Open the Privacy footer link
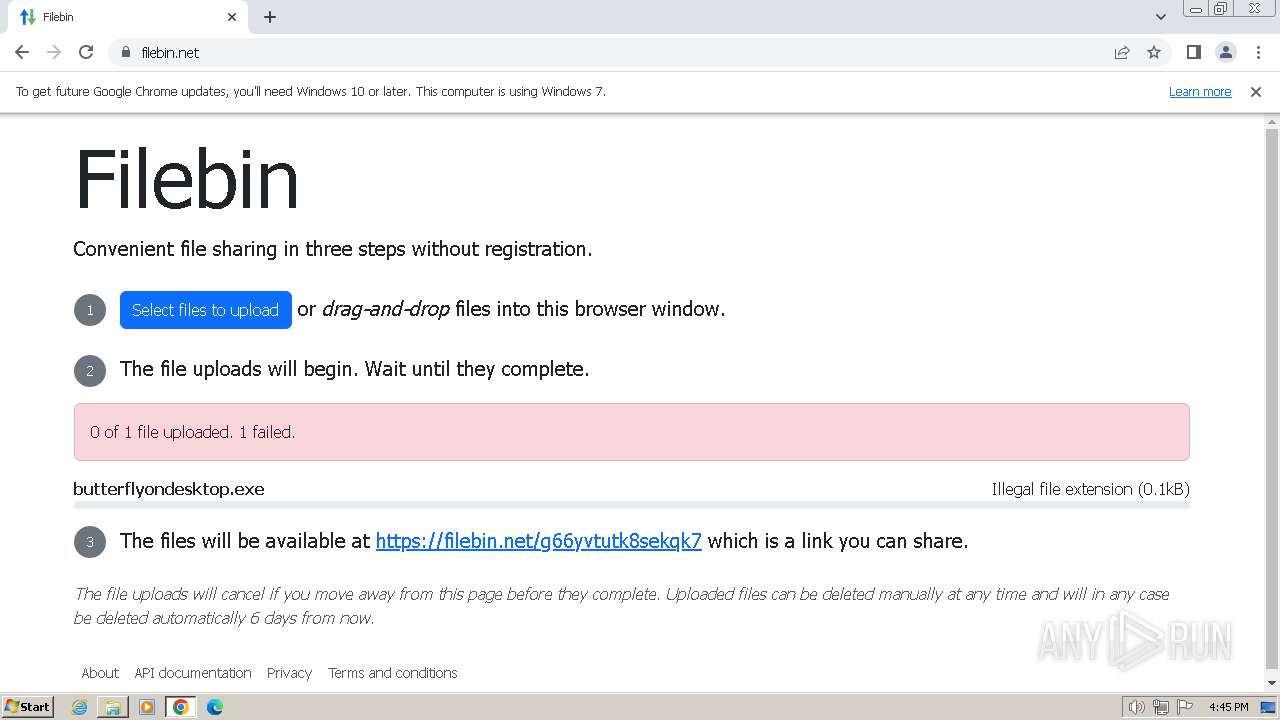Image resolution: width=1280 pixels, height=720 pixels. (x=289, y=673)
